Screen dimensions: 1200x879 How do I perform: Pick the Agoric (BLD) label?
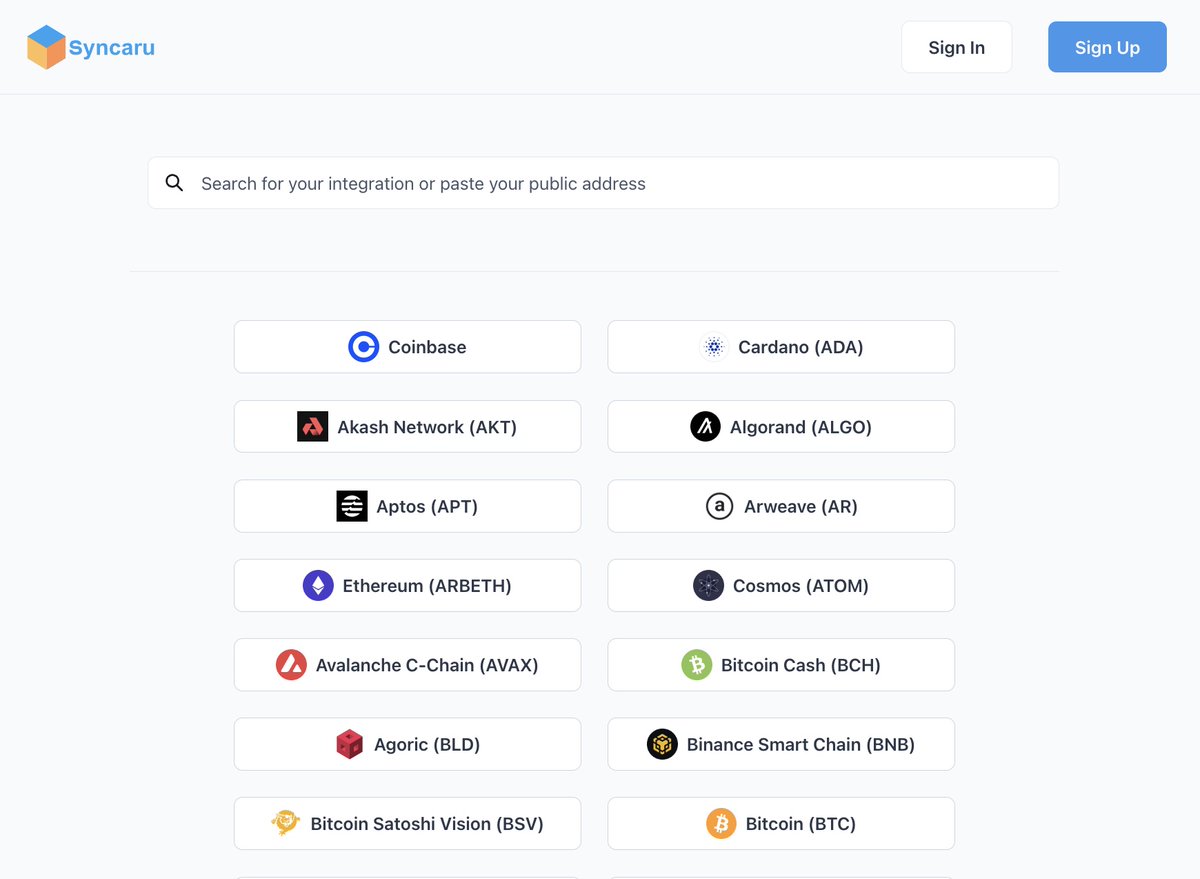coord(427,744)
